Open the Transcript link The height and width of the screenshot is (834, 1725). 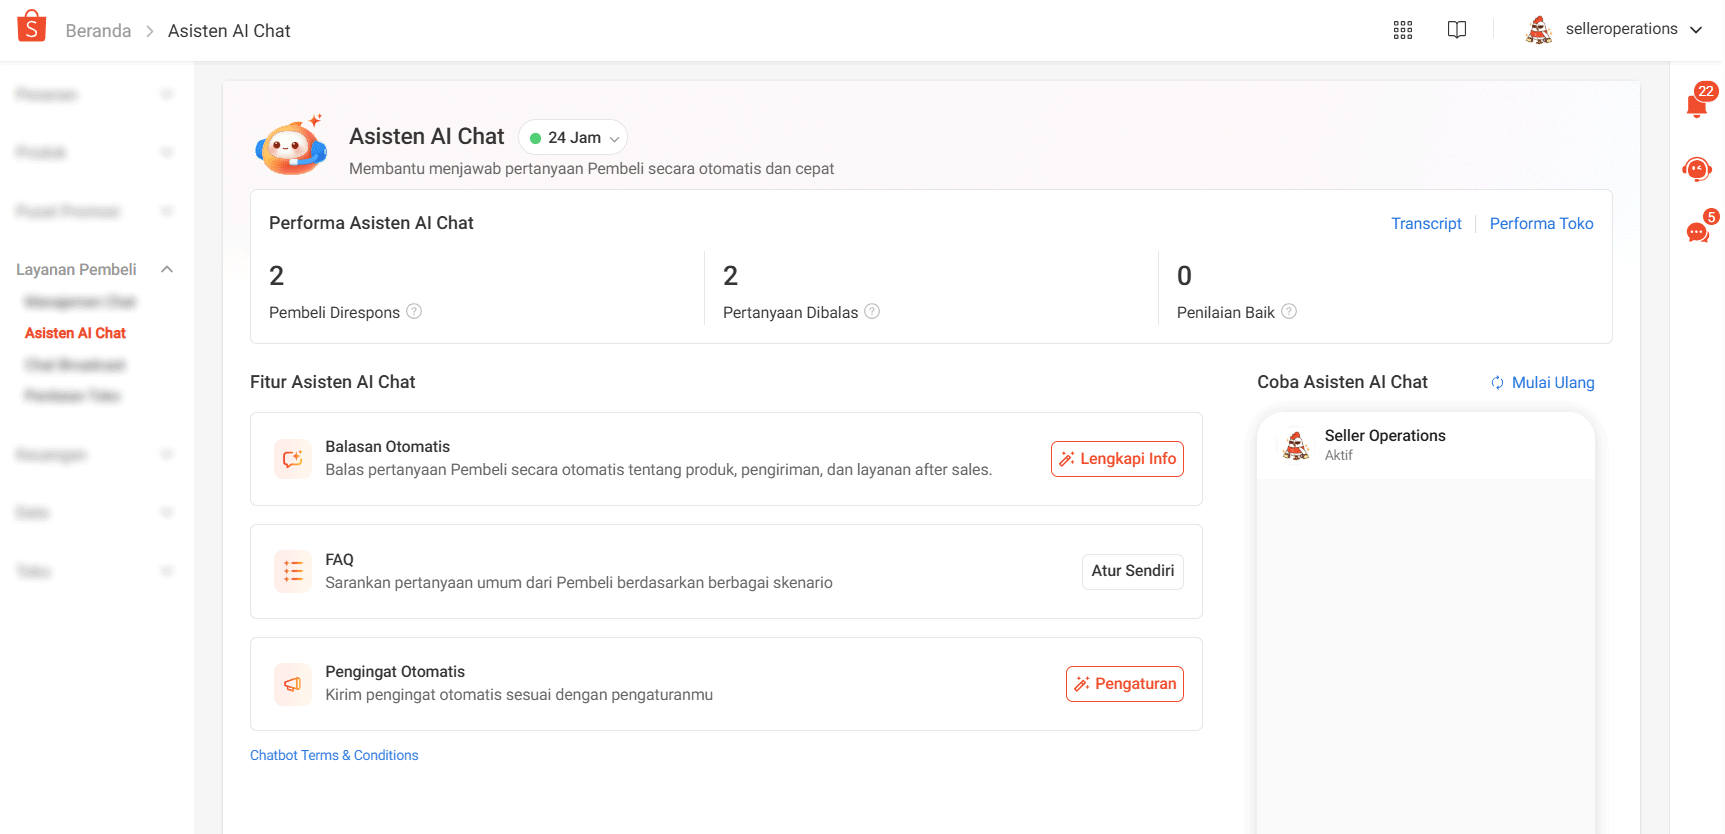click(1426, 224)
